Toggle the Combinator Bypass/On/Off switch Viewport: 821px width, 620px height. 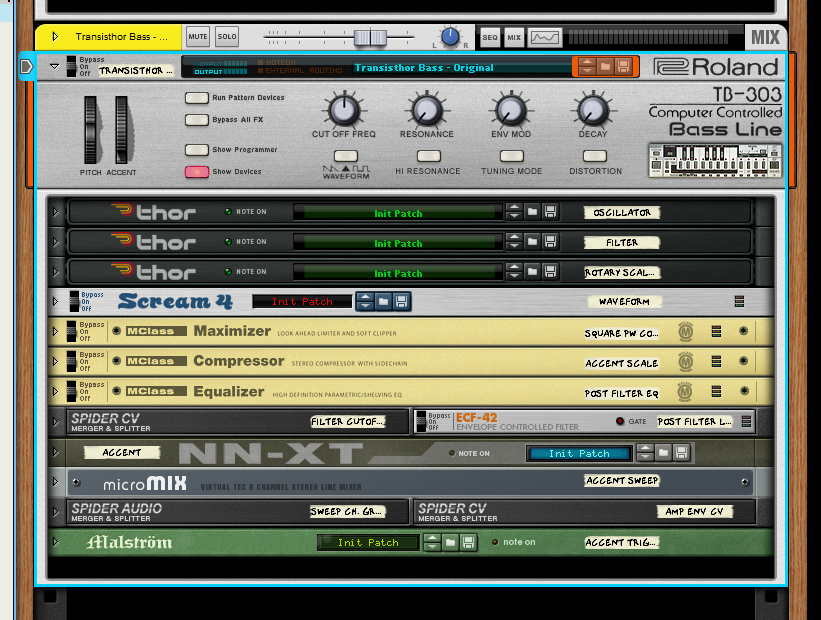[71, 67]
